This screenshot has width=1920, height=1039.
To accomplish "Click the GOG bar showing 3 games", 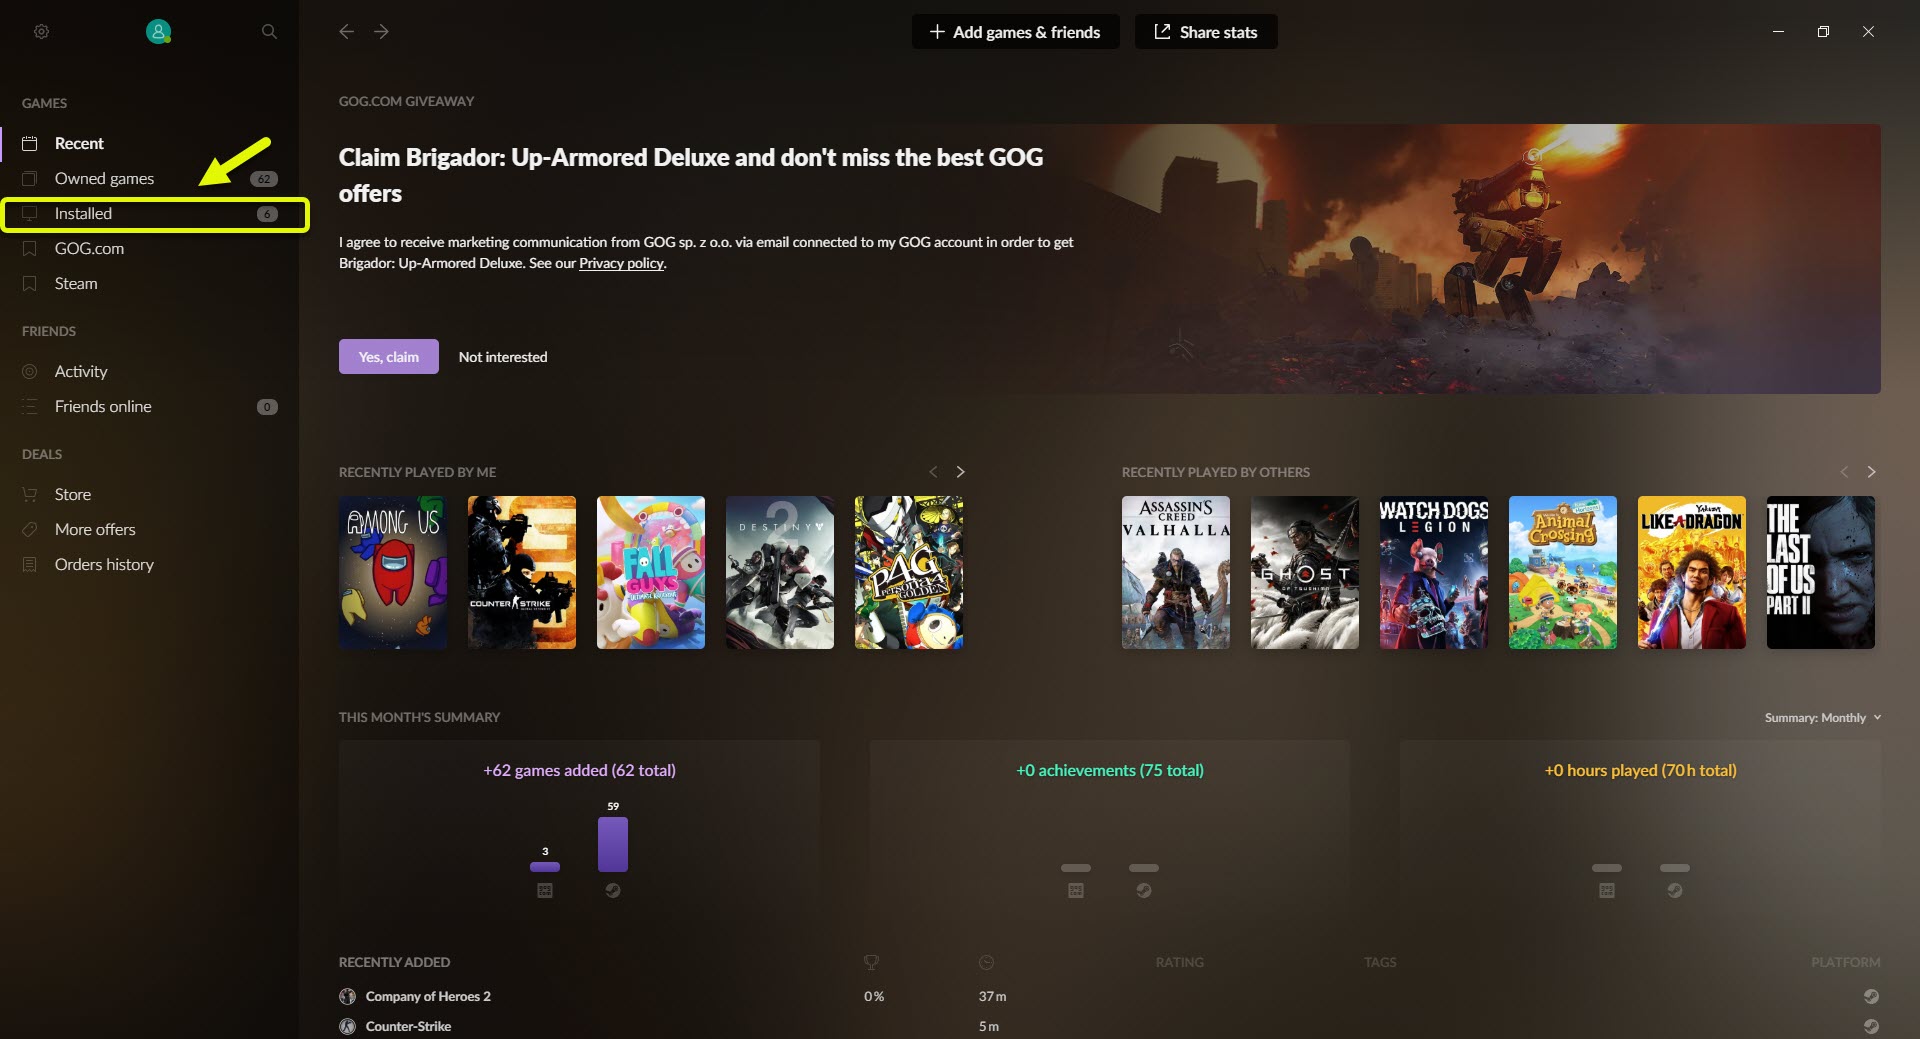I will (x=545, y=867).
